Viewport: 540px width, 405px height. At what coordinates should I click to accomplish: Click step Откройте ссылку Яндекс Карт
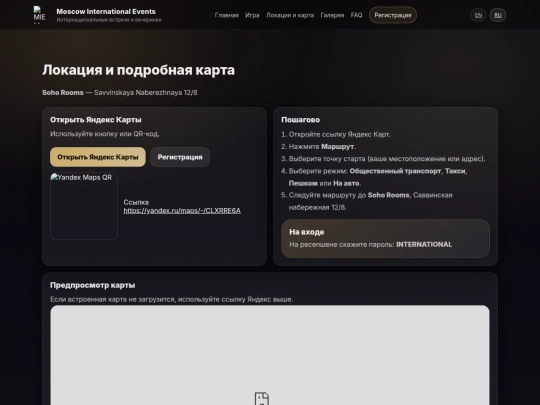(340, 134)
